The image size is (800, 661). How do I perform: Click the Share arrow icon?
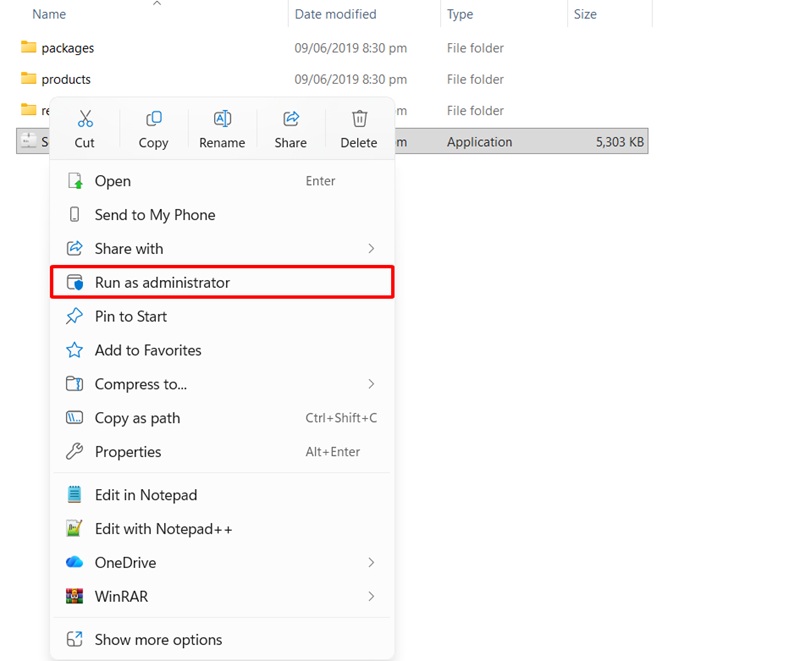coord(289,120)
